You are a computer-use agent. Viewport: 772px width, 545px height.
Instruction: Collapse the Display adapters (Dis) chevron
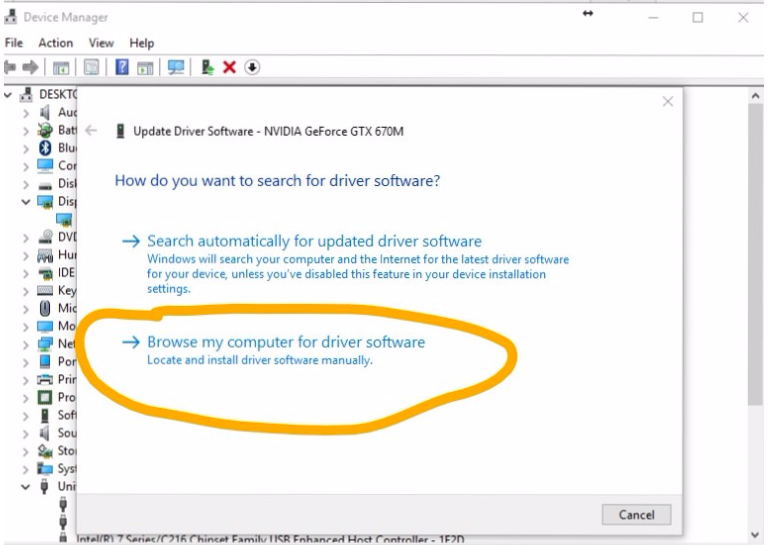point(26,202)
